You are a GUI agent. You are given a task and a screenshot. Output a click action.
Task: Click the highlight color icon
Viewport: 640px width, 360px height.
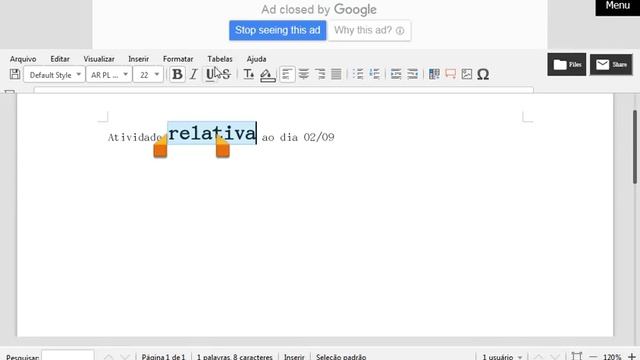click(x=267, y=75)
